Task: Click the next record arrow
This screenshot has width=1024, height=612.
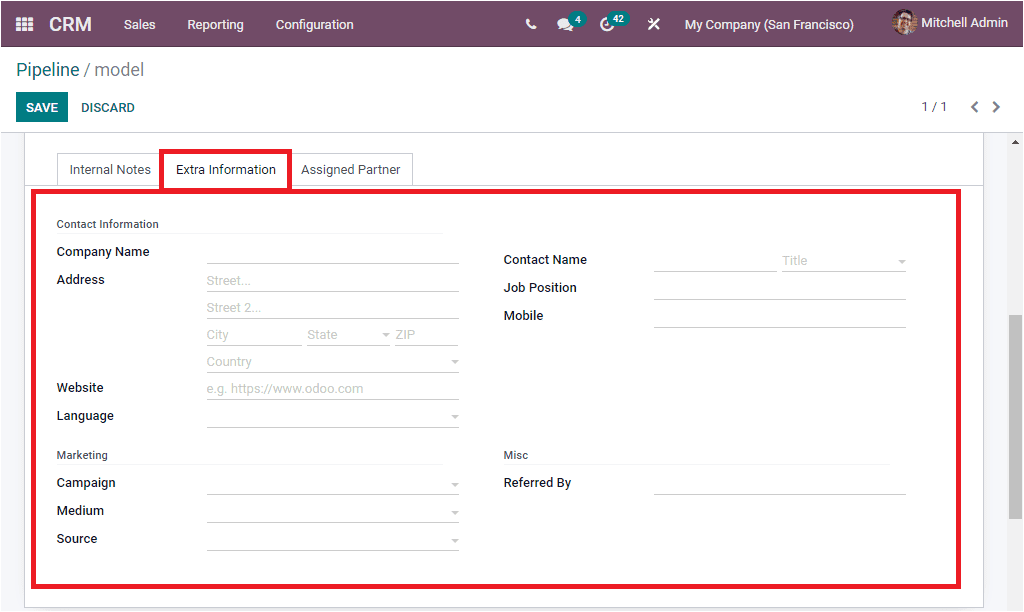Action: pos(996,106)
